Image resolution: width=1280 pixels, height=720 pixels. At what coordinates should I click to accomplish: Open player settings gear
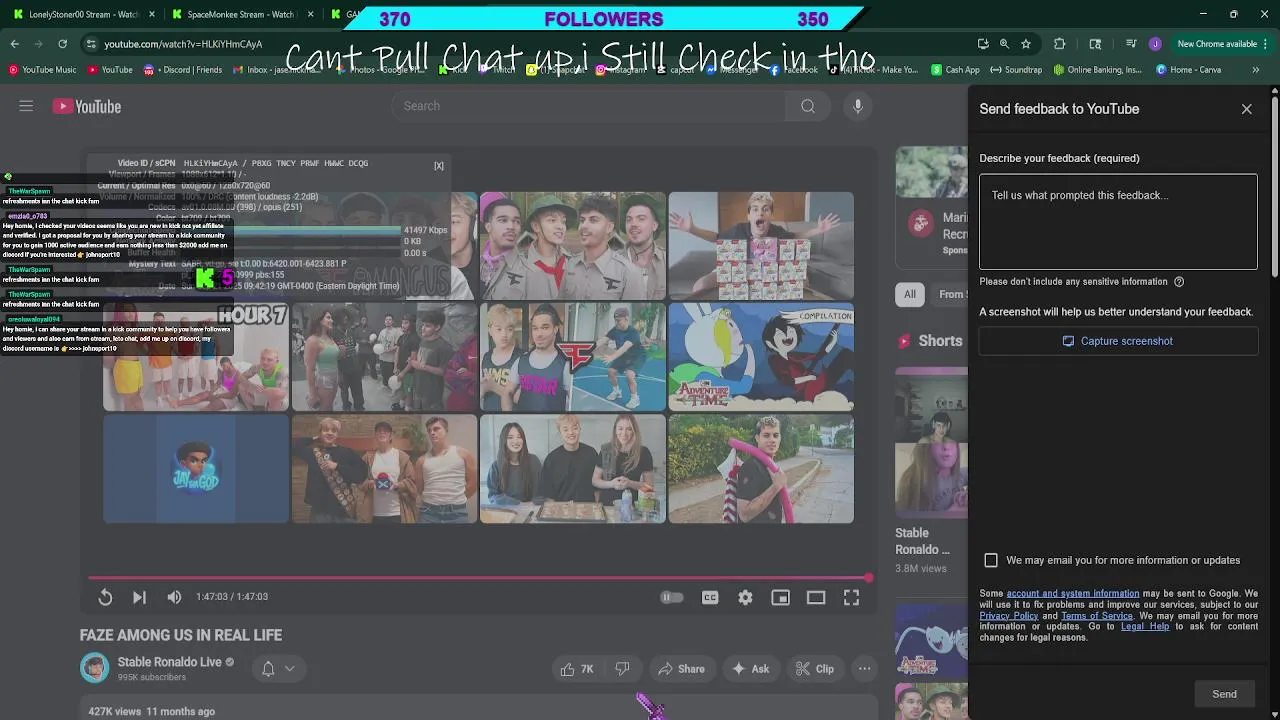click(x=745, y=597)
